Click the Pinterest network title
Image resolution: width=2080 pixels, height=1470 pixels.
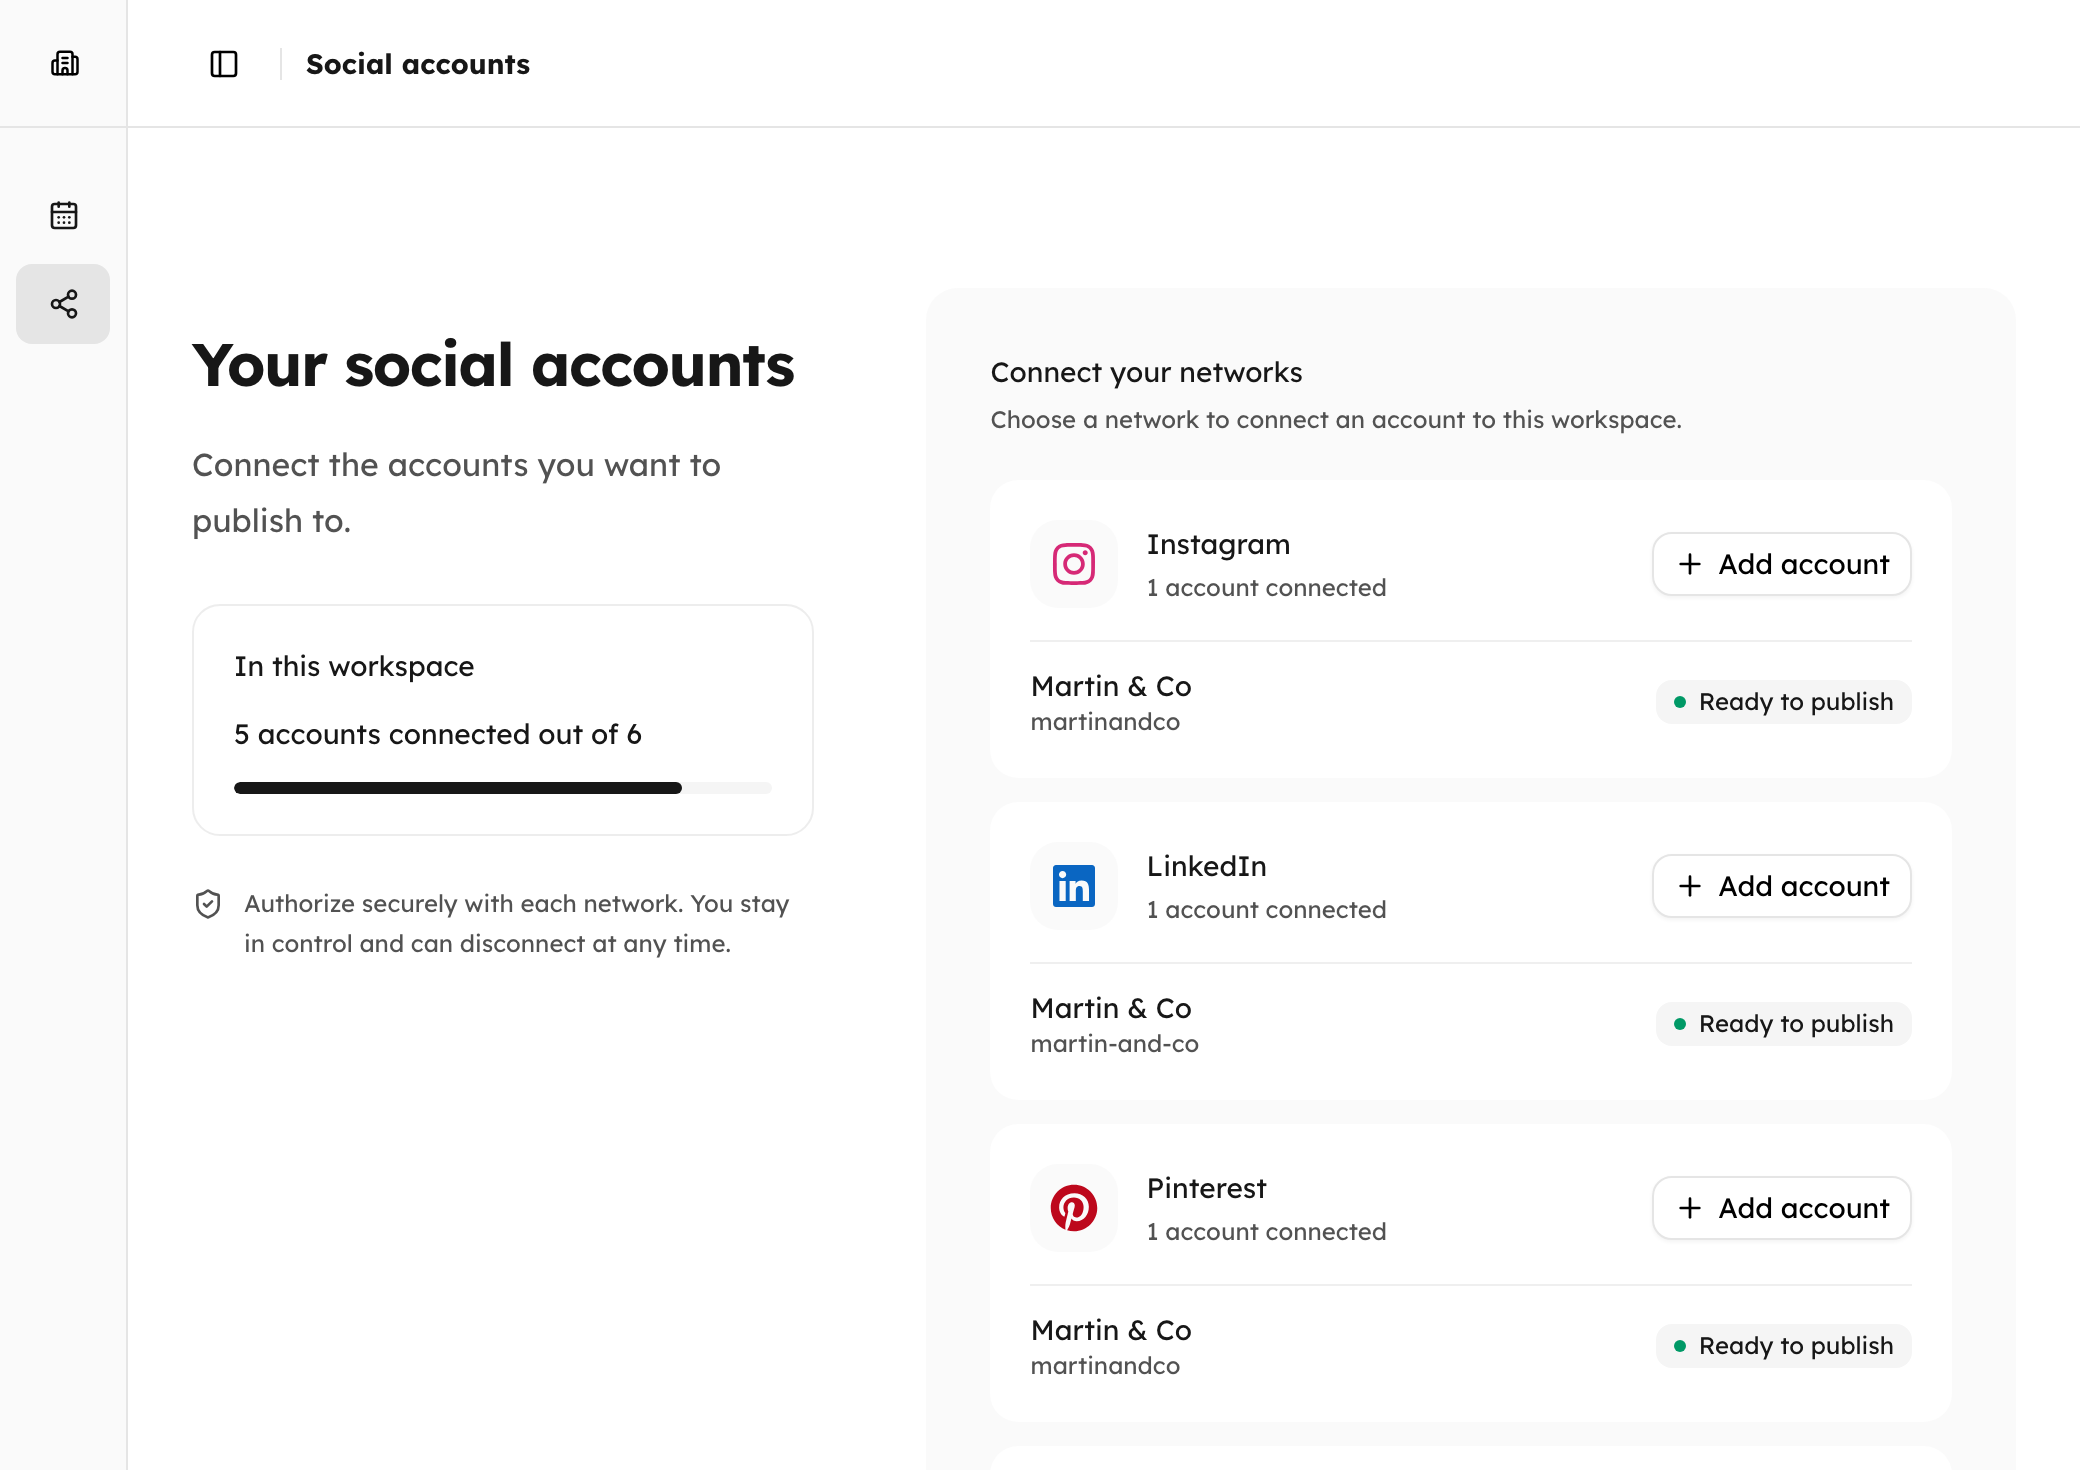point(1206,1188)
